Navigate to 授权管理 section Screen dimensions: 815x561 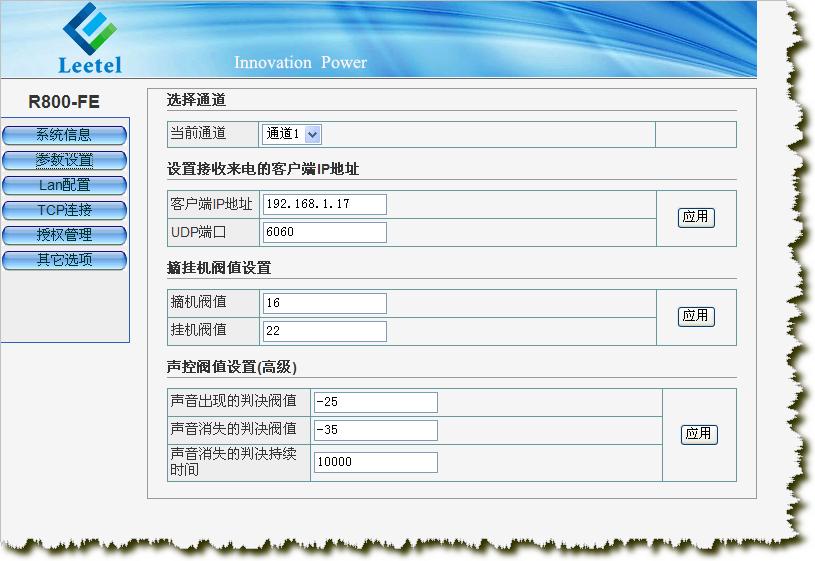pos(64,235)
